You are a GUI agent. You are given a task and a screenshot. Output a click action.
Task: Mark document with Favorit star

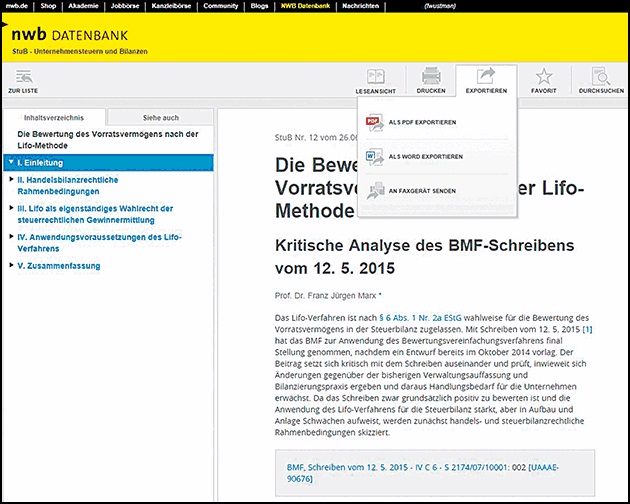click(x=544, y=78)
